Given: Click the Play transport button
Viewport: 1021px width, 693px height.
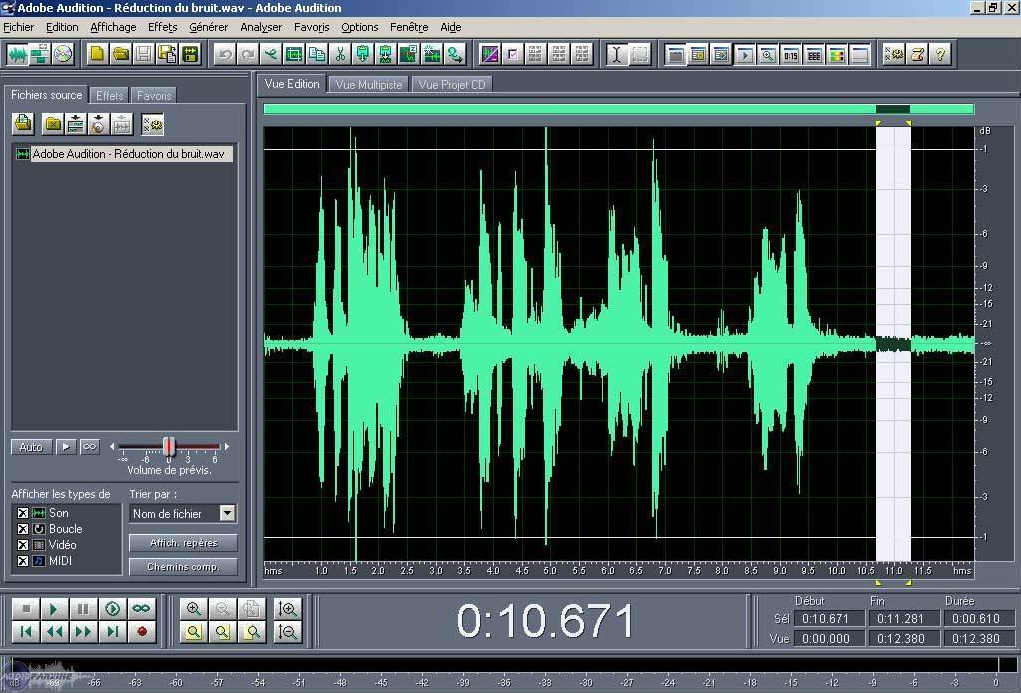Looking at the screenshot, I should pyautogui.click(x=55, y=609).
